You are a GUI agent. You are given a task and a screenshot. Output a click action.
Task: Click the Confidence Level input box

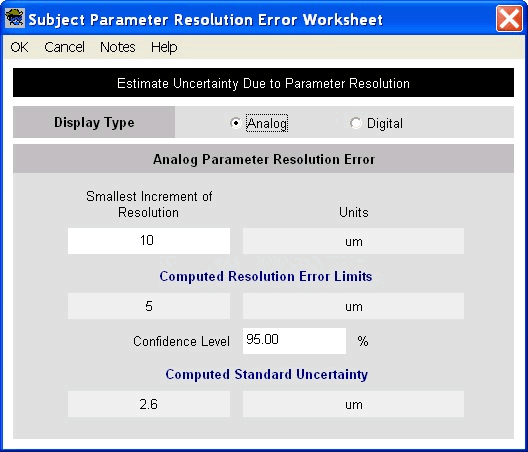tap(294, 341)
